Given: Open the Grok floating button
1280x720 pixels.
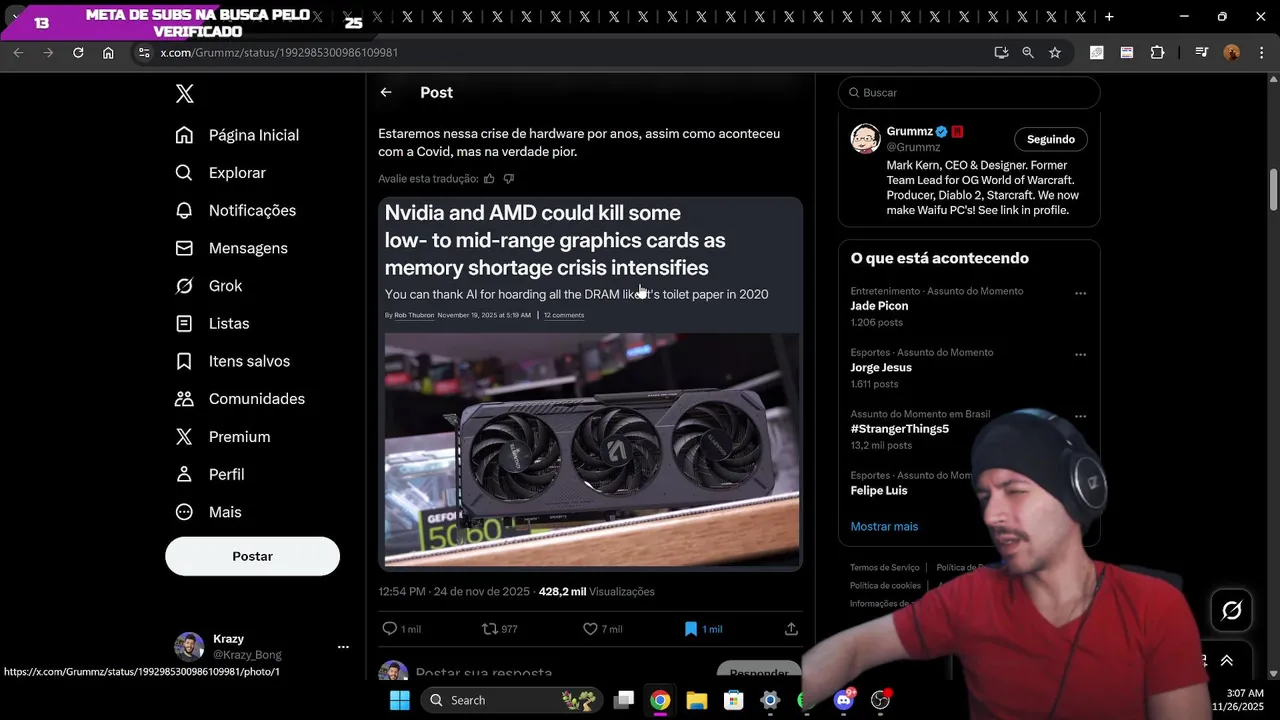Looking at the screenshot, I should [x=1231, y=610].
